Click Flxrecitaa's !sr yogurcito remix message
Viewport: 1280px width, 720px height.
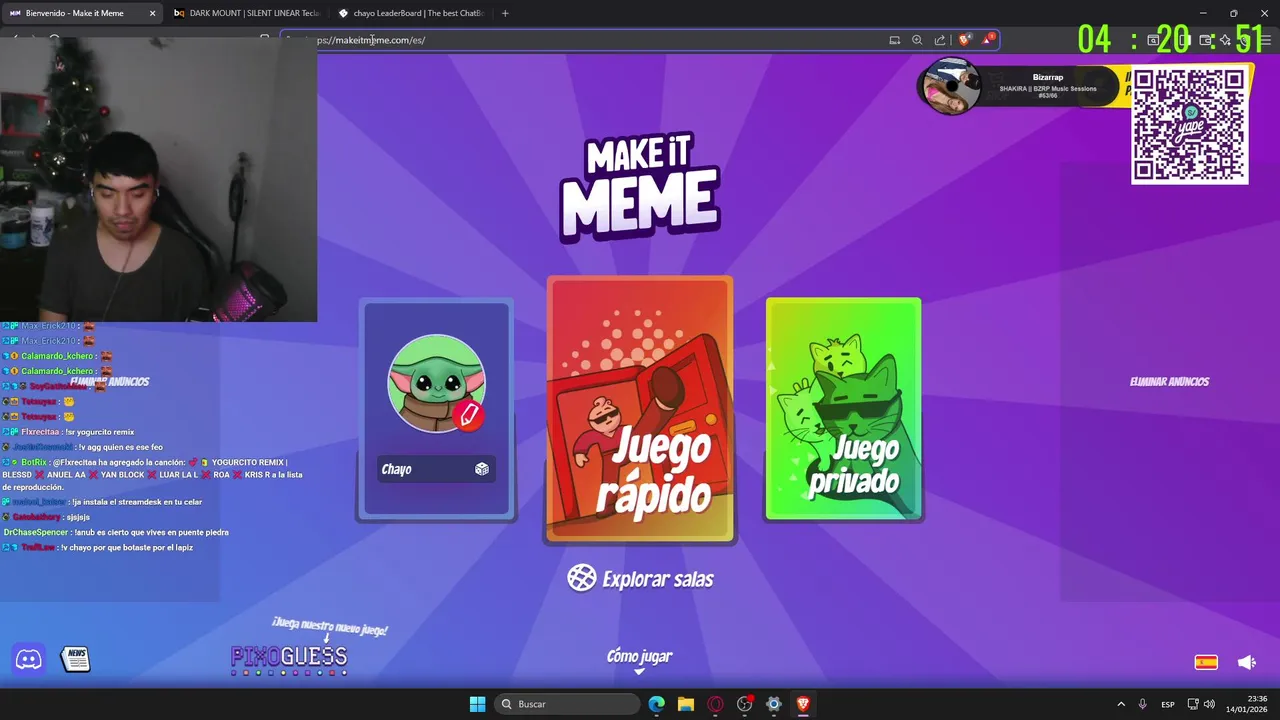click(68, 431)
